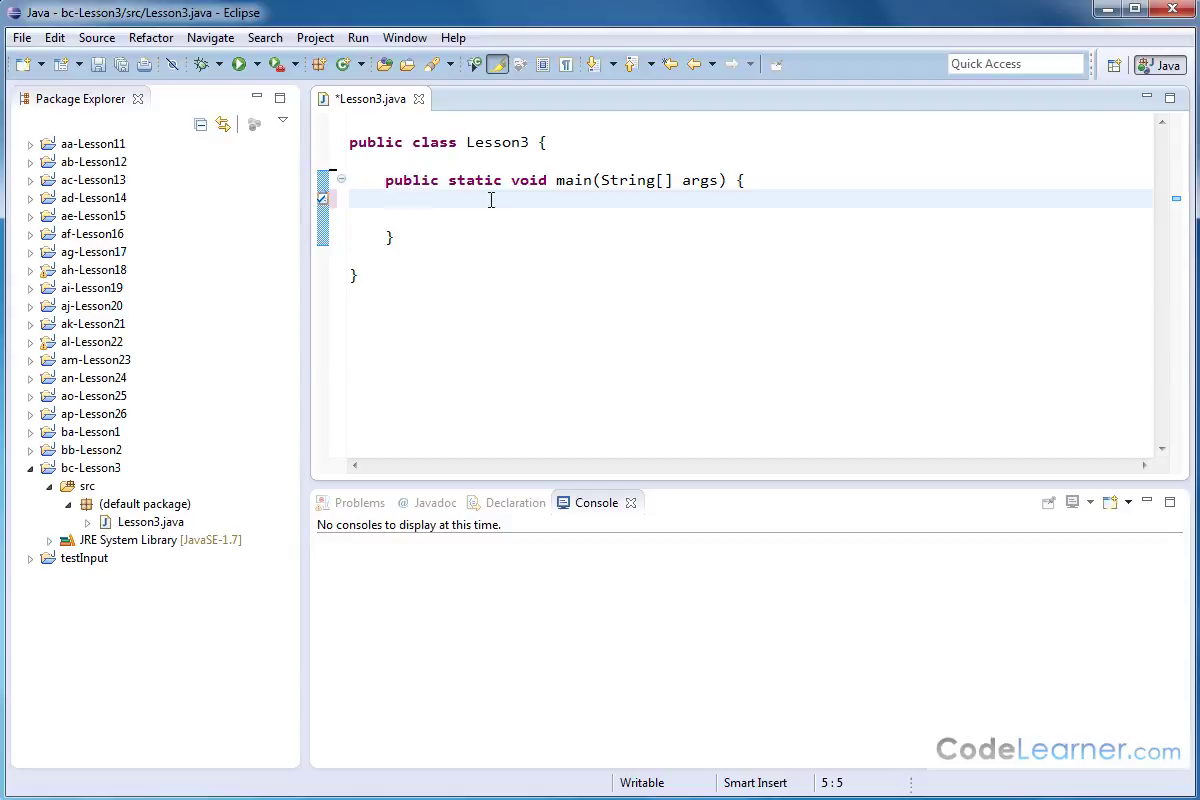Click the Open Console icon
Viewport: 1200px width, 800px height.
pos(1110,502)
